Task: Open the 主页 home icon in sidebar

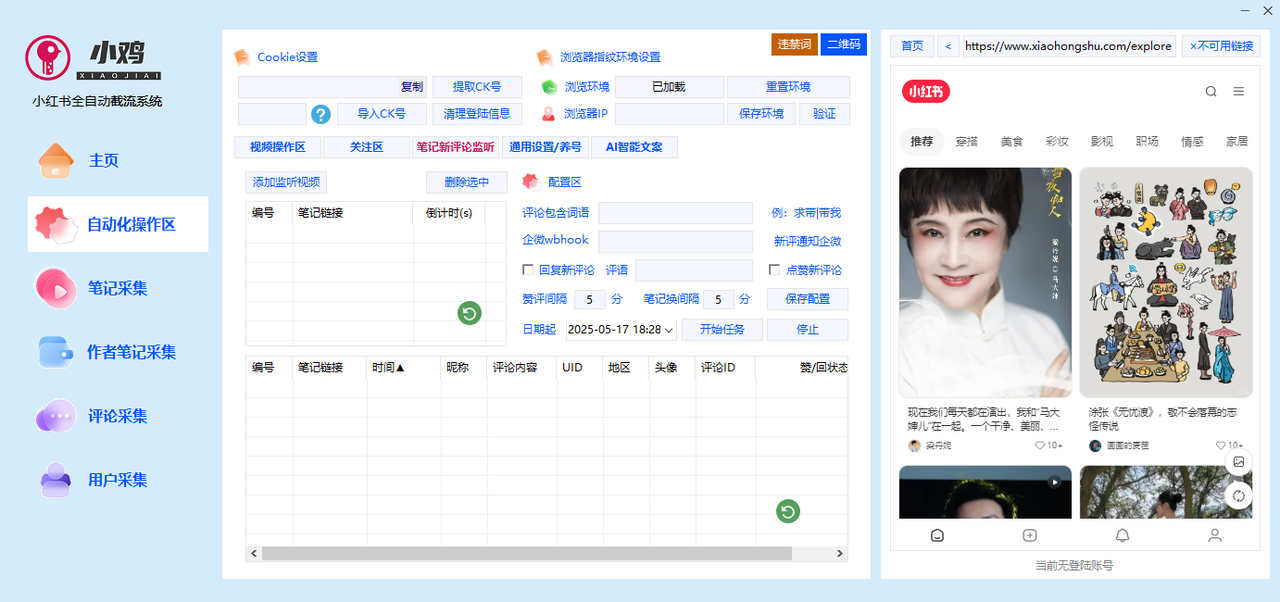Action: [56, 160]
